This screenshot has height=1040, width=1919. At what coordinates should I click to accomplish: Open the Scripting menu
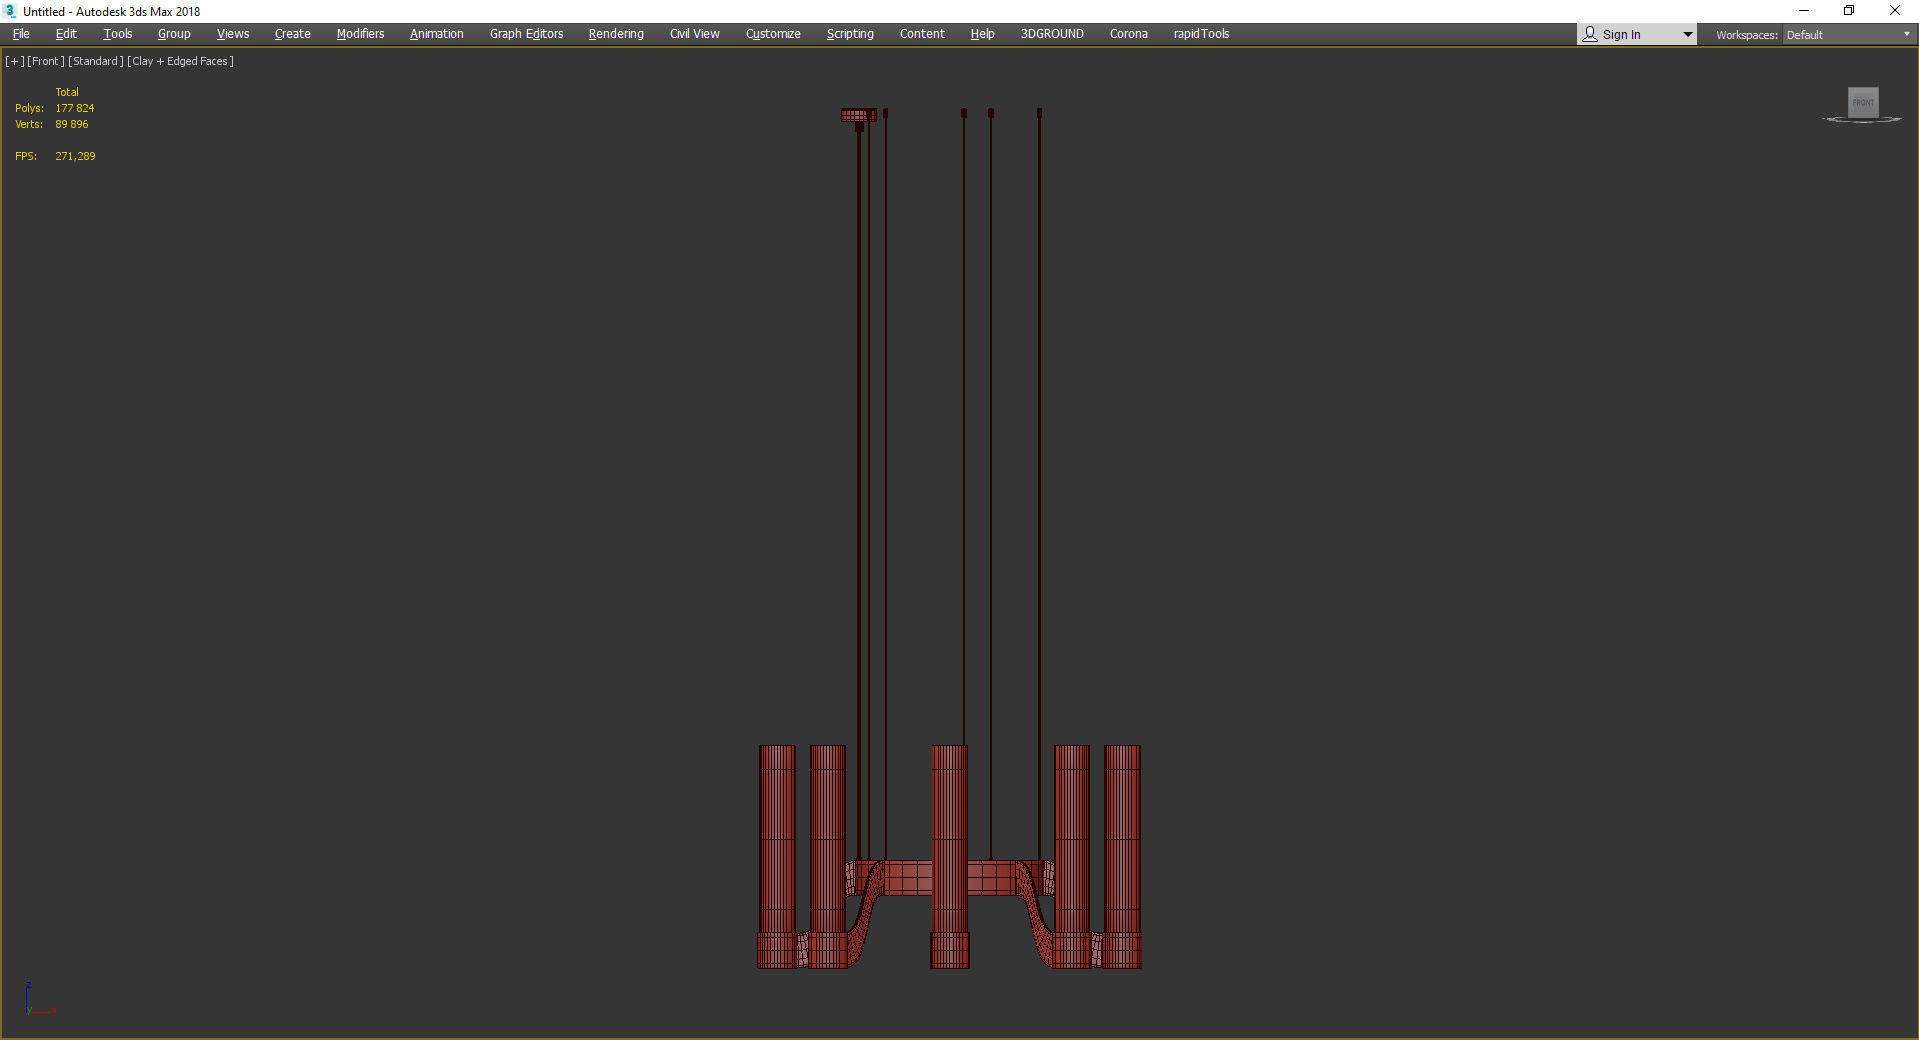click(x=850, y=34)
